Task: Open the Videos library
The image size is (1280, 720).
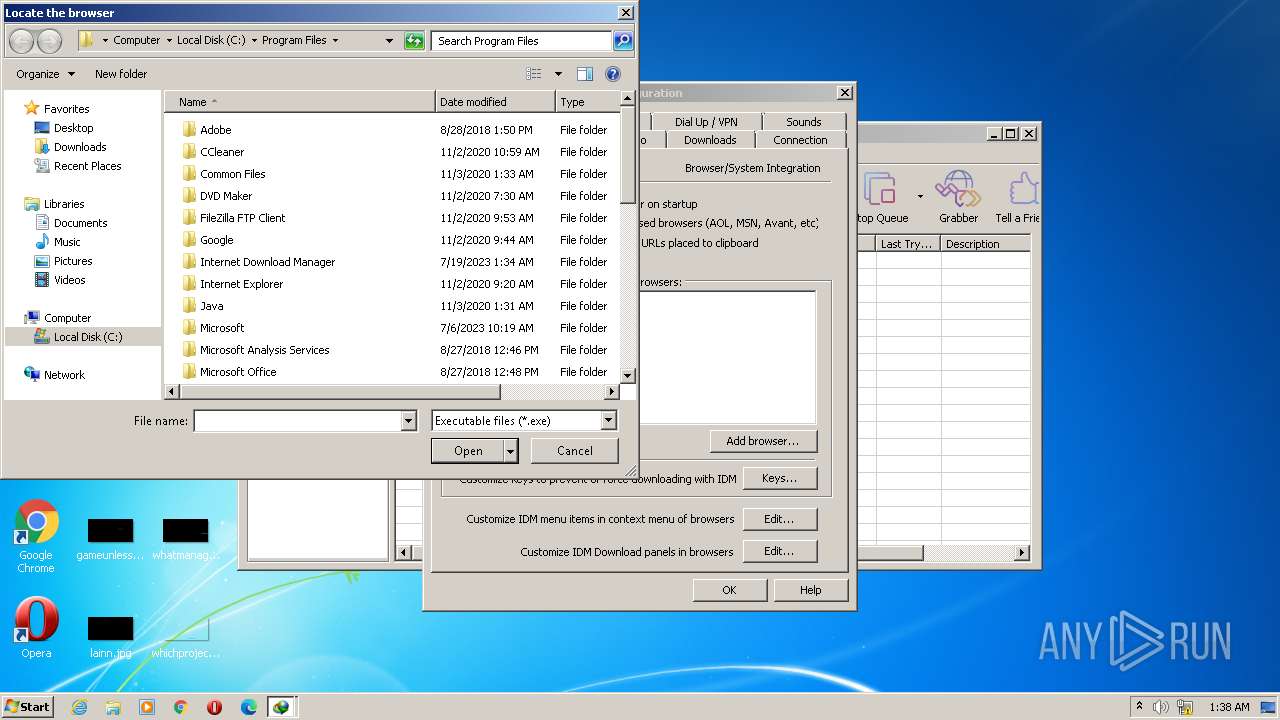Action: 69,280
